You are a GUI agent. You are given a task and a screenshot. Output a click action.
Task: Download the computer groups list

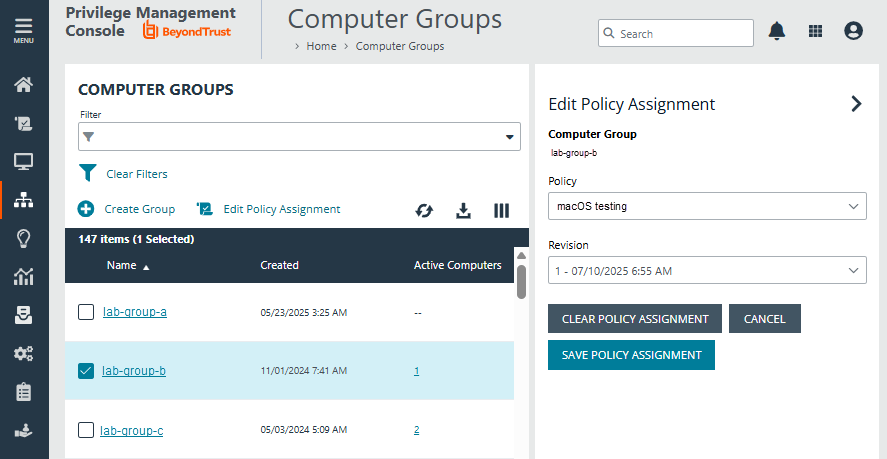463,210
